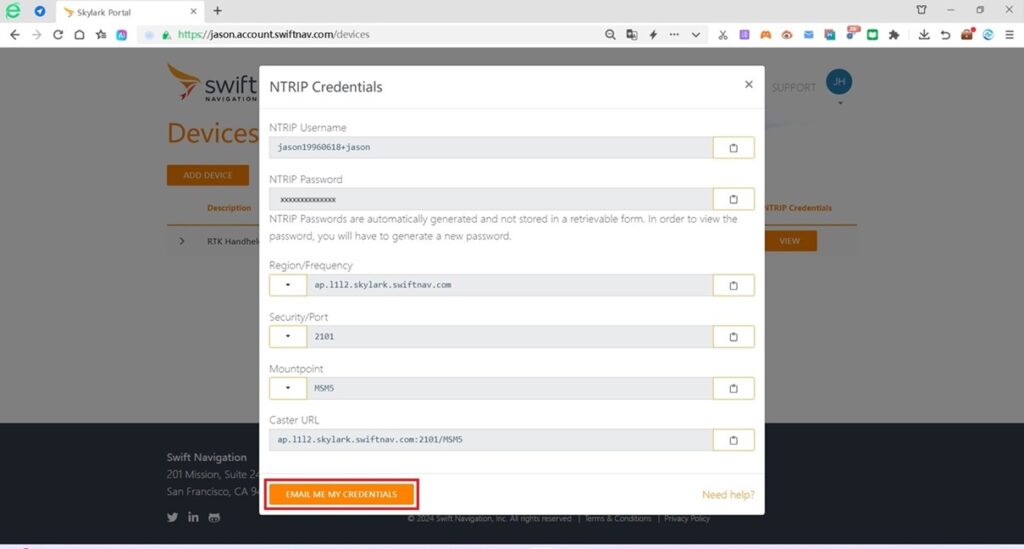Click the scissors screenshot icon
This screenshot has width=1024, height=549.
(x=723, y=35)
